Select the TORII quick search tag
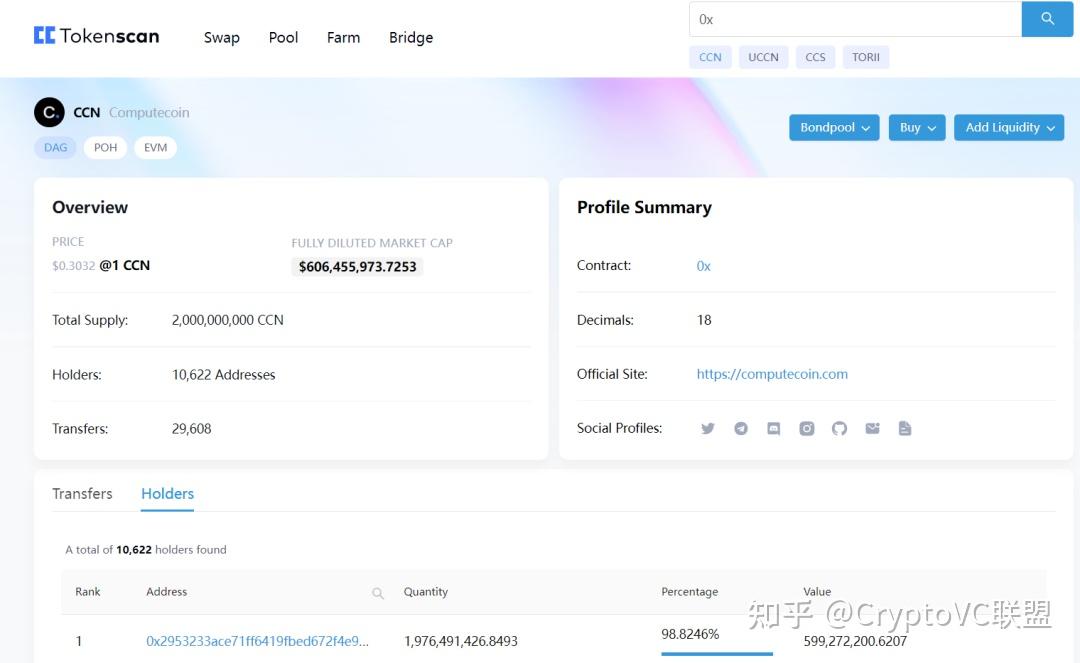1080x663 pixels. click(866, 57)
